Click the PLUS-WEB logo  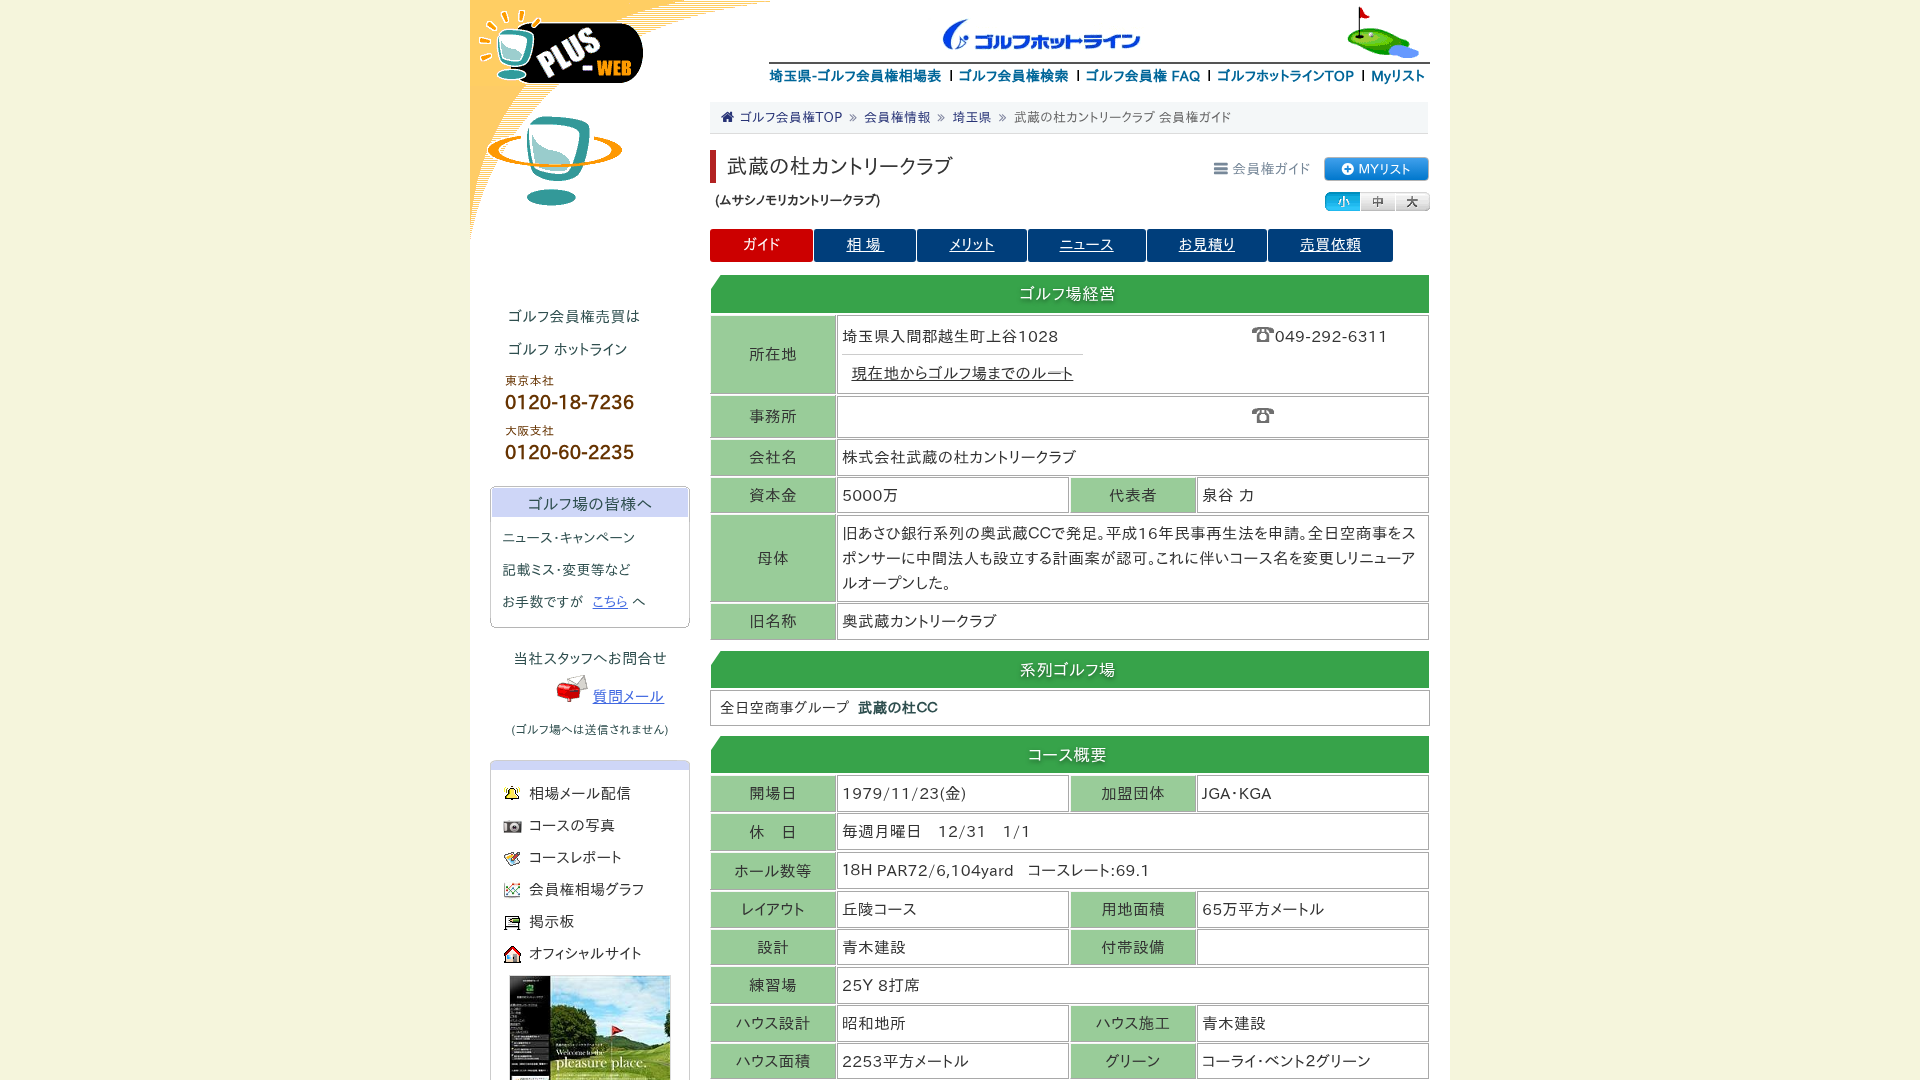click(x=561, y=48)
